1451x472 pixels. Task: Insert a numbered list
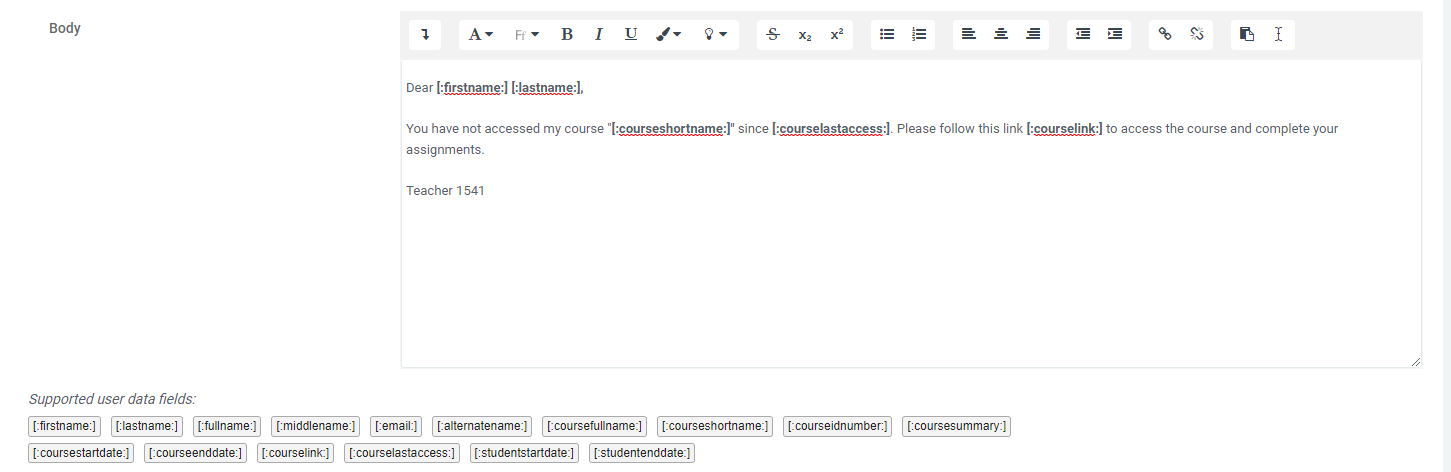click(919, 35)
